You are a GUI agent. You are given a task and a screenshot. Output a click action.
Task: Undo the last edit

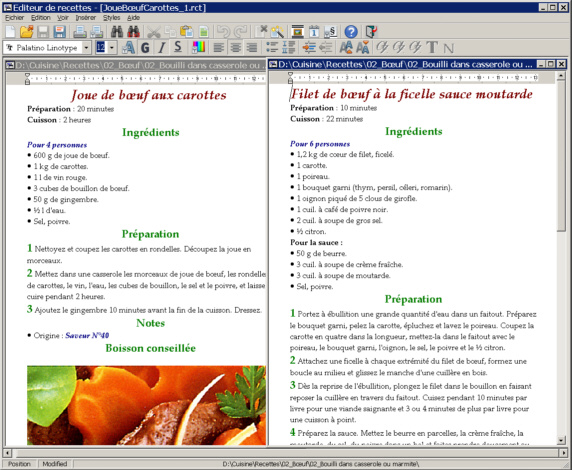[223, 32]
